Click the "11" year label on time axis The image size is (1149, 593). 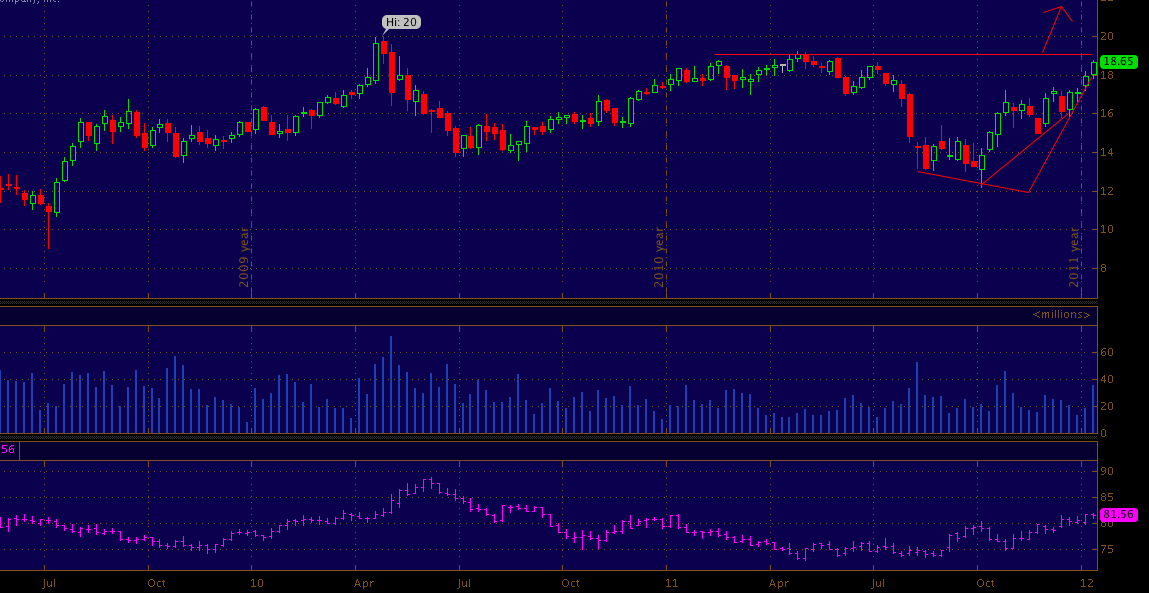[671, 583]
